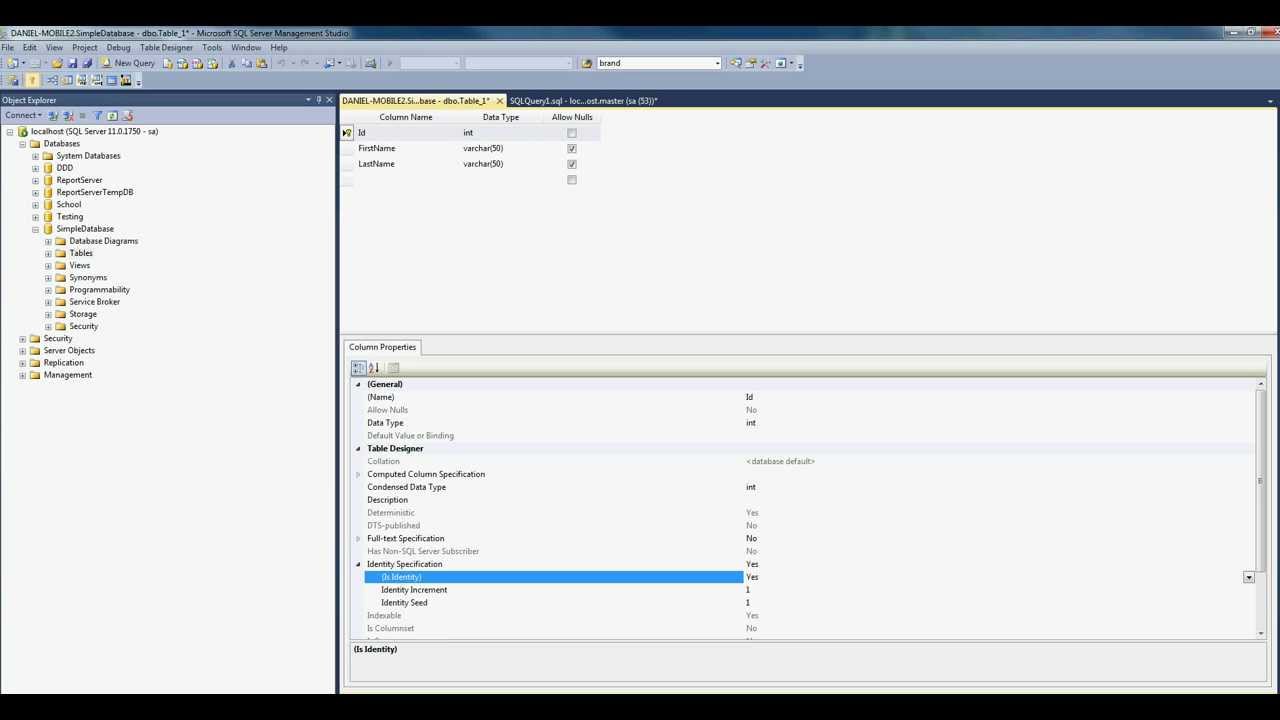Click the Manage Indexes and Keys icon
Image resolution: width=1280 pixels, height=720 pixels.
[x=67, y=80]
